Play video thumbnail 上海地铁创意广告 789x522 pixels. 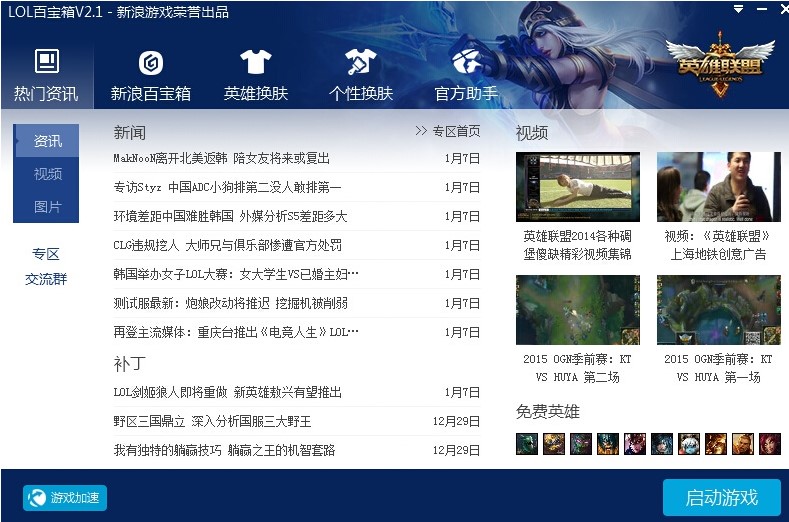point(719,187)
